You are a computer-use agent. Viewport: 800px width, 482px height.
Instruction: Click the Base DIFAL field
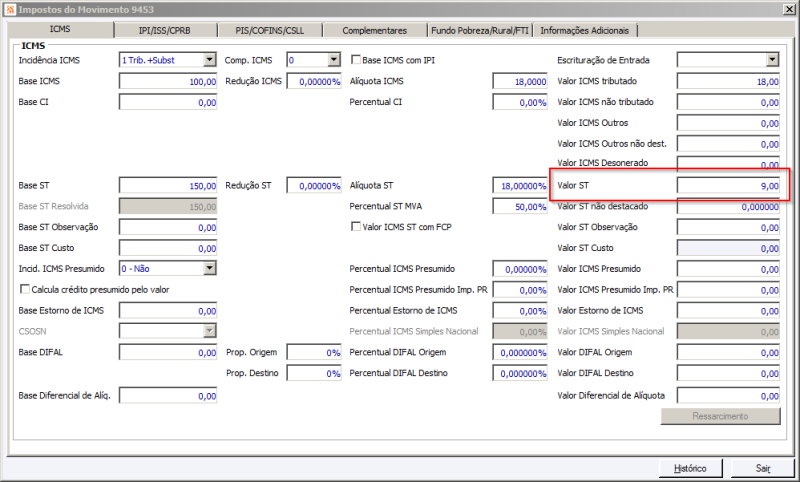click(168, 352)
